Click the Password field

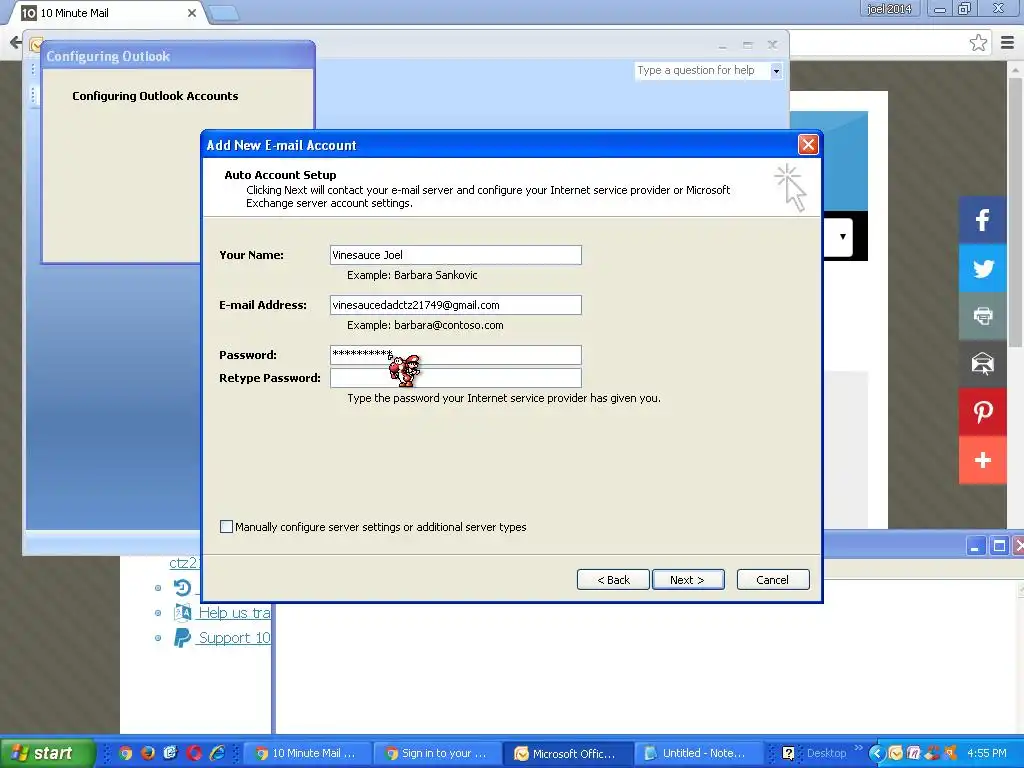[456, 355]
